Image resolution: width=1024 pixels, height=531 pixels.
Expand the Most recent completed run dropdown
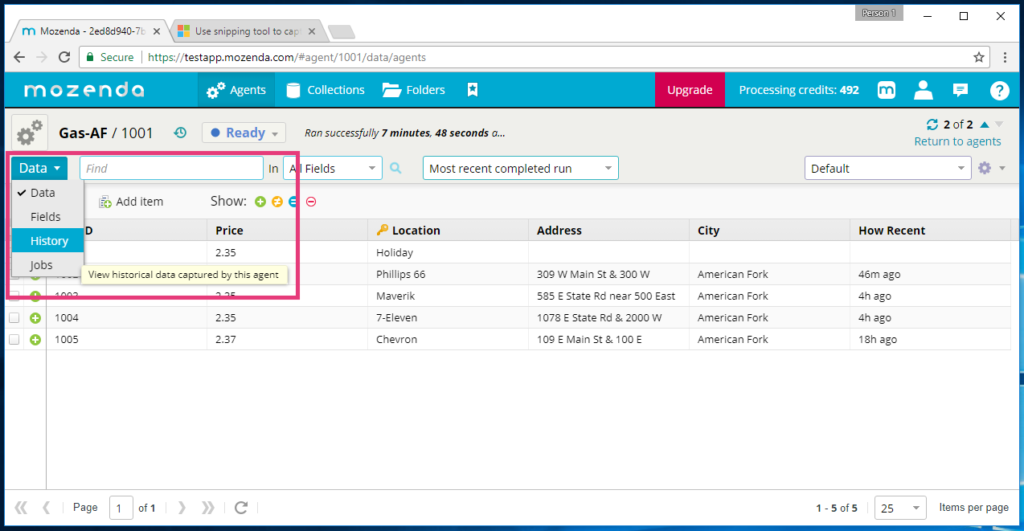(520, 169)
